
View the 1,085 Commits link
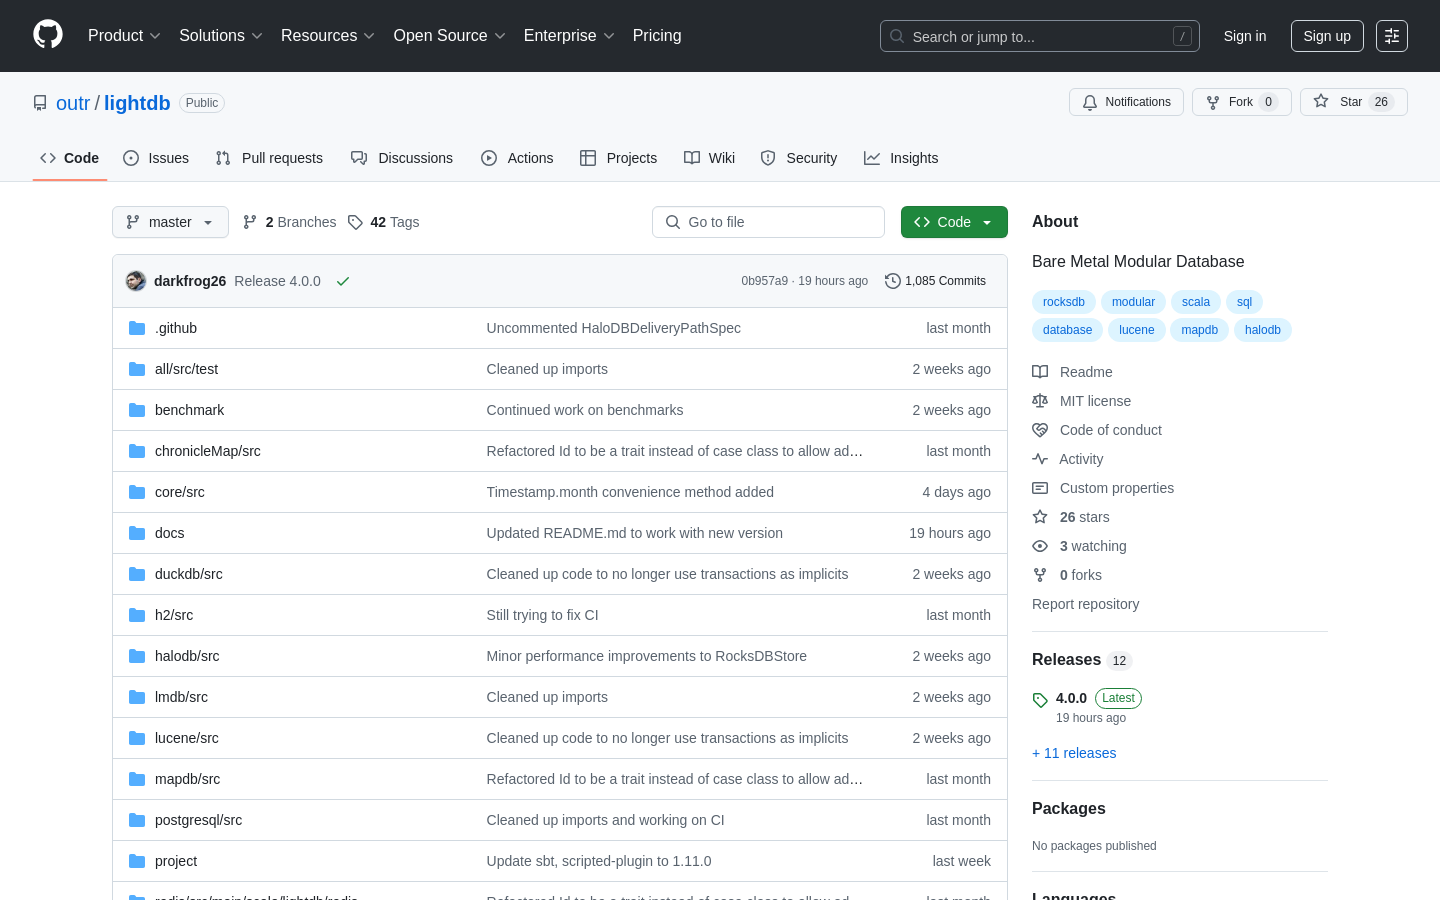(x=935, y=281)
